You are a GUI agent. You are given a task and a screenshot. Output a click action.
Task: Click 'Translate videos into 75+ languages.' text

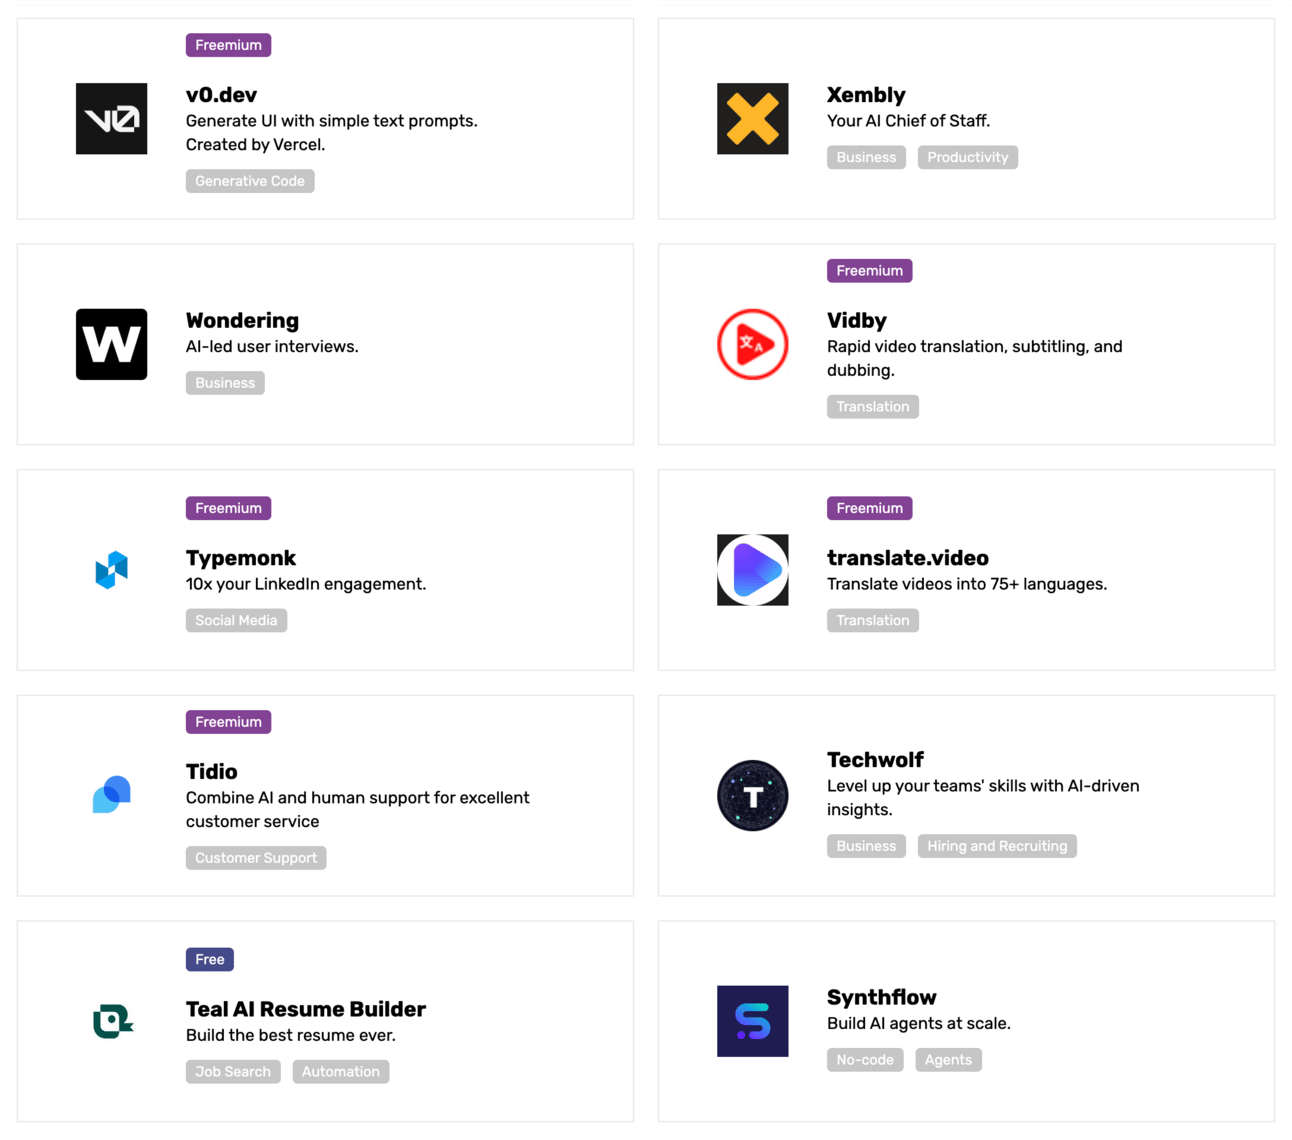coord(967,584)
